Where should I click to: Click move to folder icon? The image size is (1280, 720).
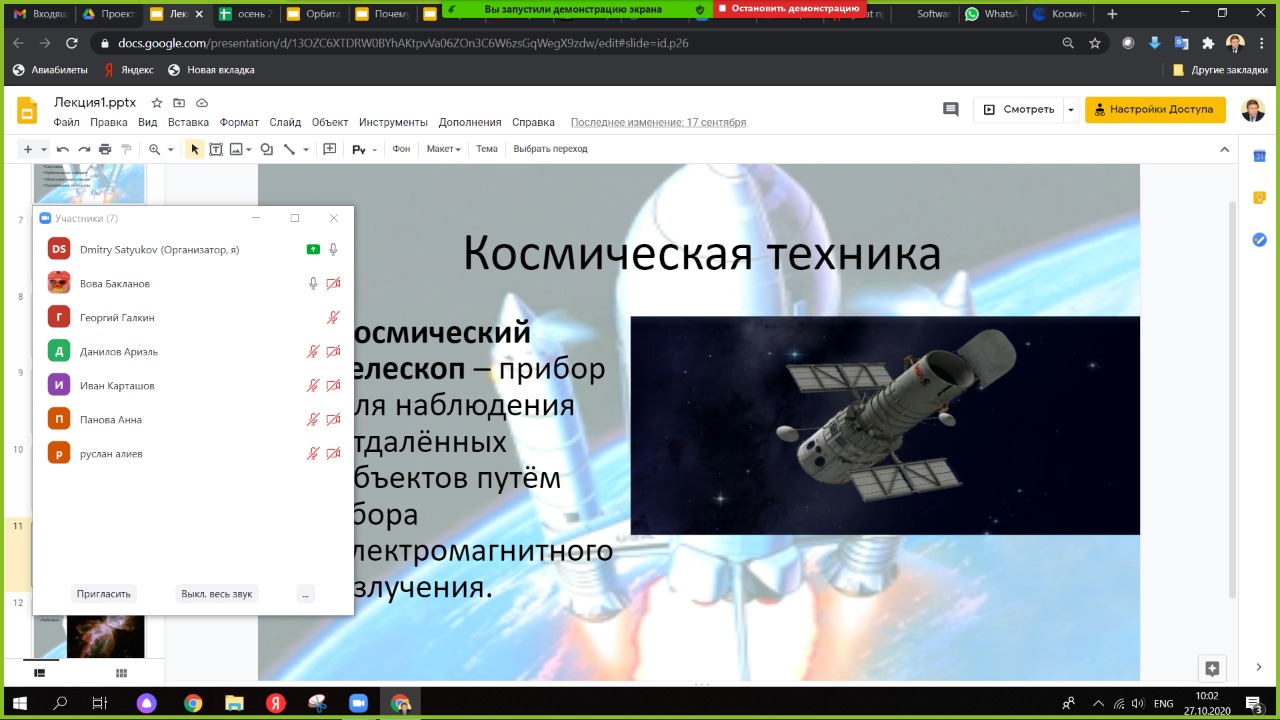coord(179,103)
